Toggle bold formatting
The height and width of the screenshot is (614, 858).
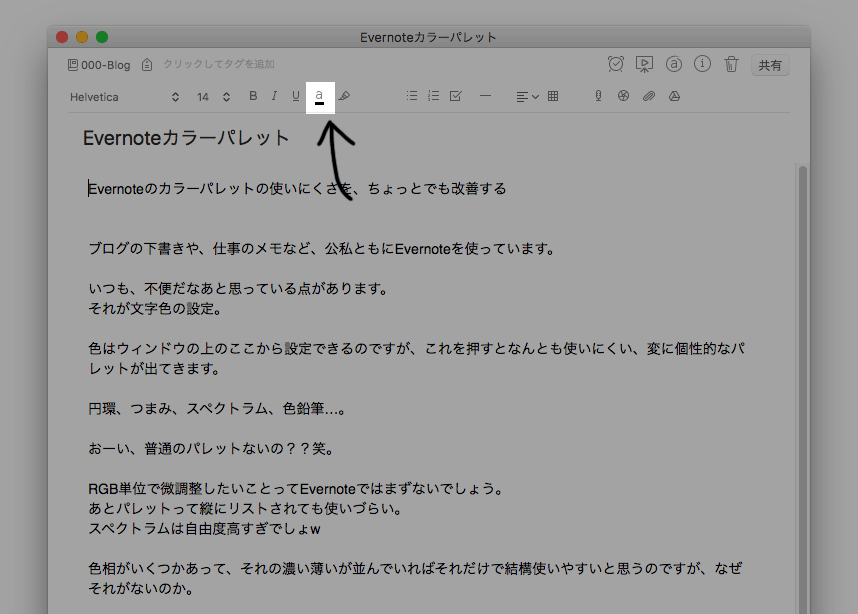pos(253,96)
